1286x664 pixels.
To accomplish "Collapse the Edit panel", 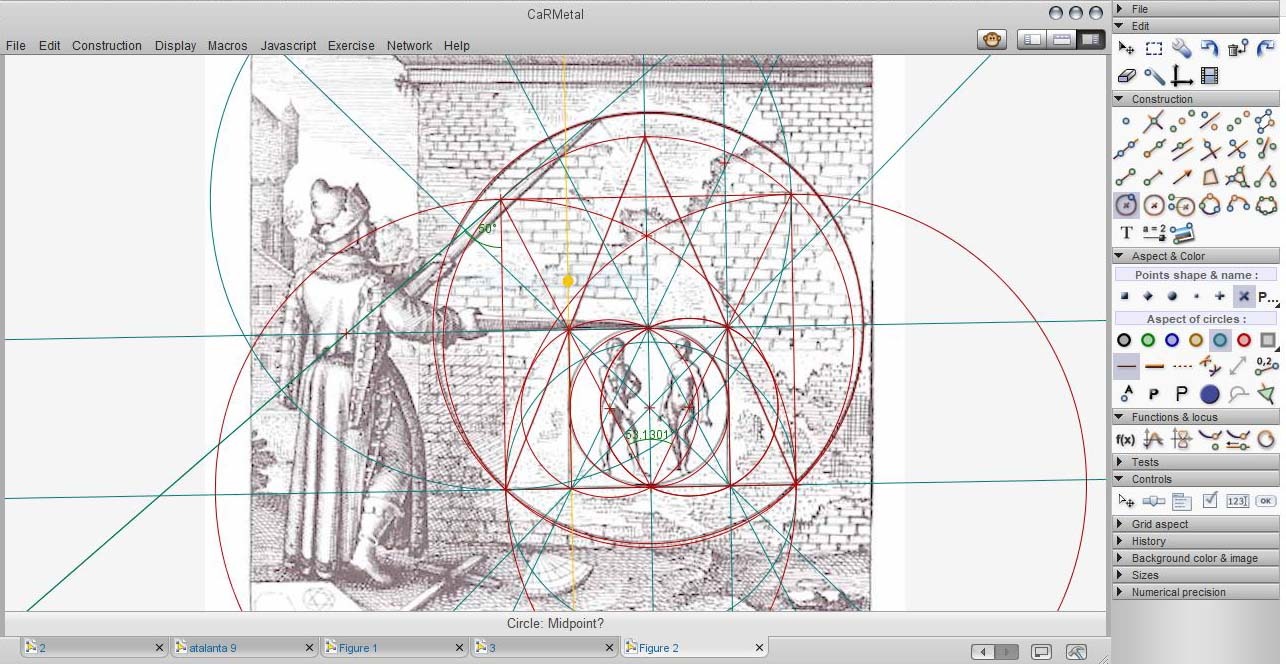I will 1196,26.
